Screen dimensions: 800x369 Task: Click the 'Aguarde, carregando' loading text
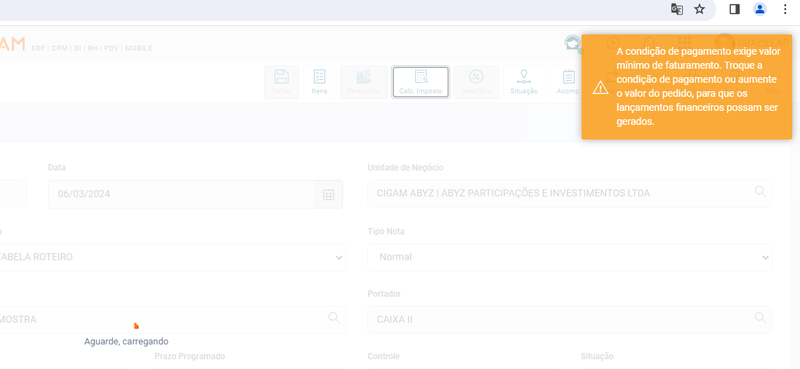(126, 341)
